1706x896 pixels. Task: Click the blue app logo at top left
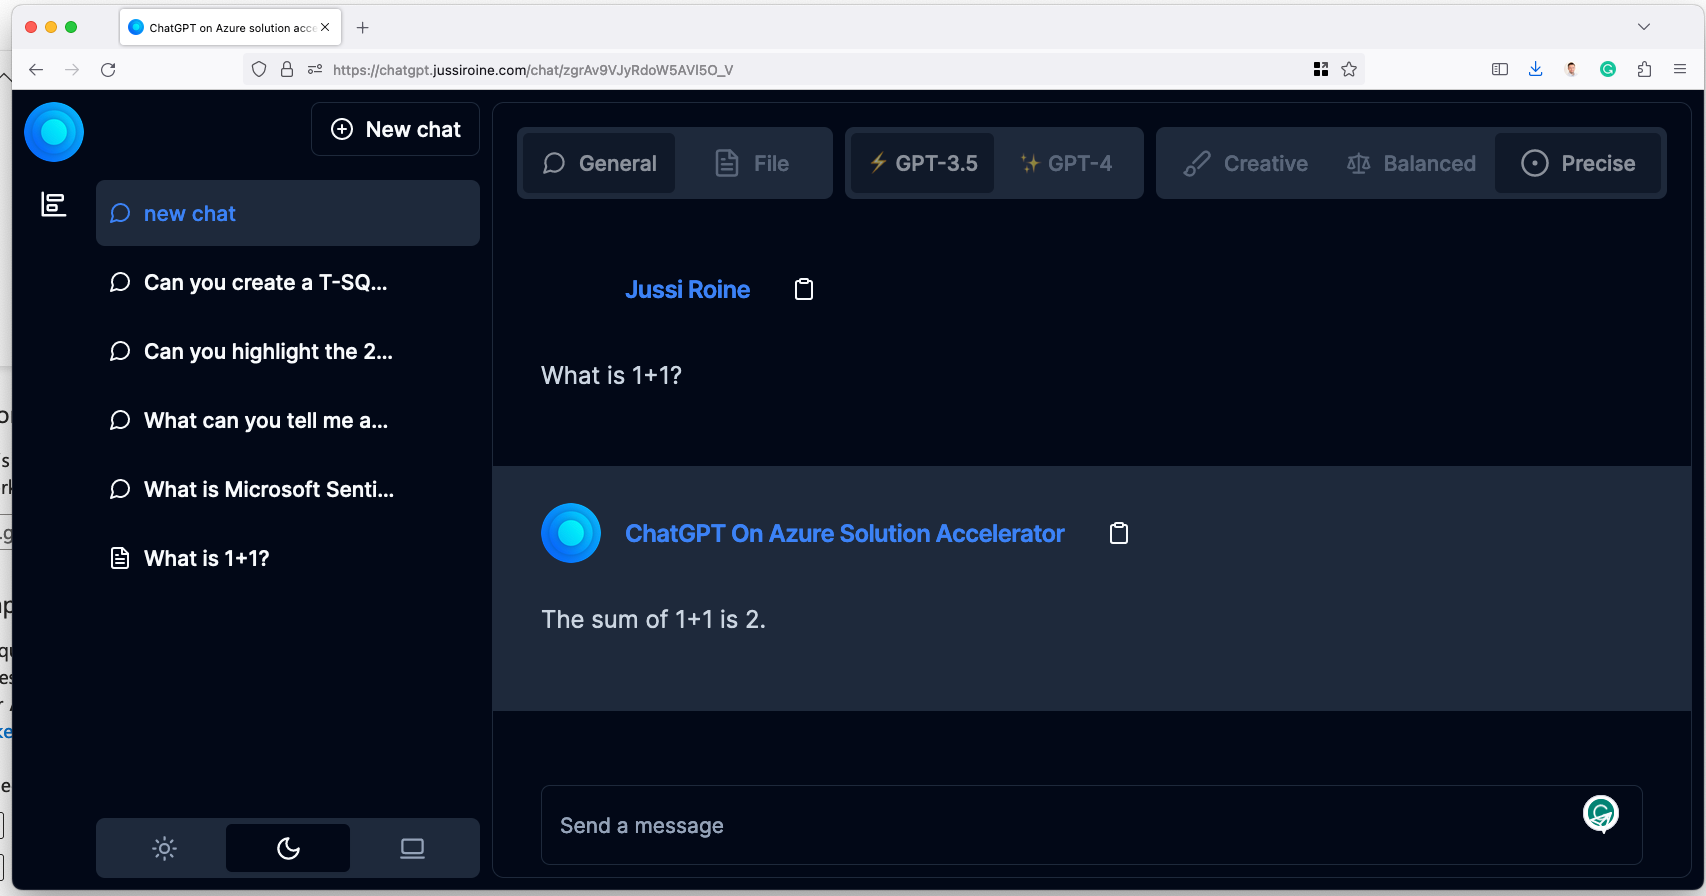click(x=54, y=132)
